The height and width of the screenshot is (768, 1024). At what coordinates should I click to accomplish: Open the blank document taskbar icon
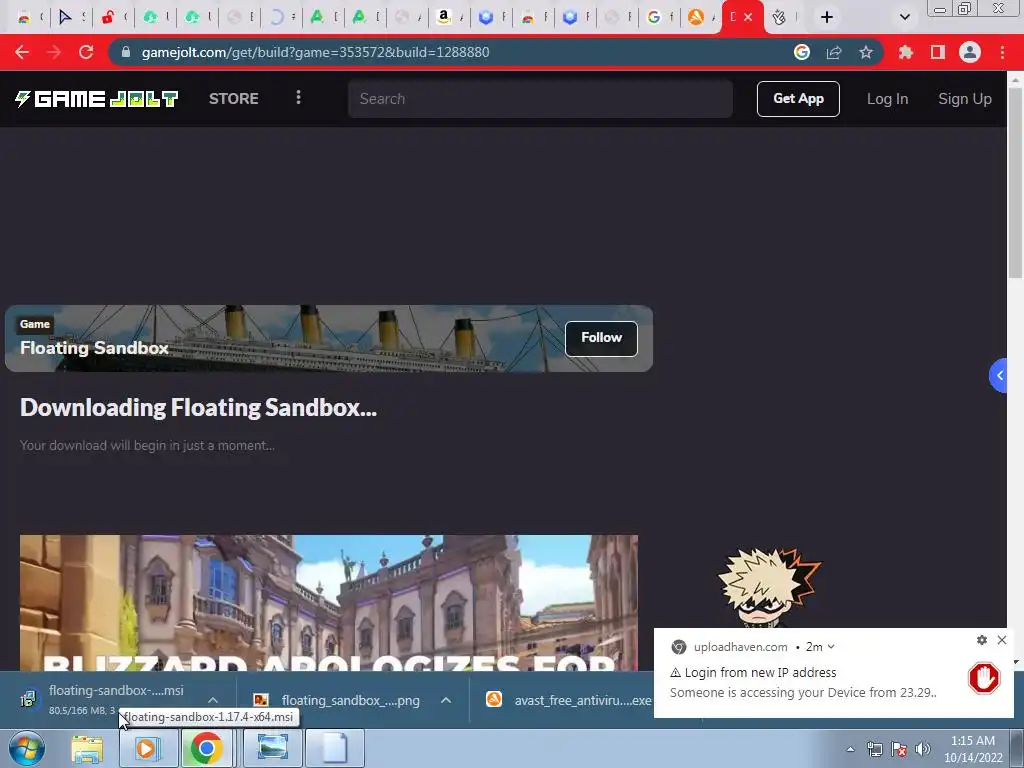[334, 748]
